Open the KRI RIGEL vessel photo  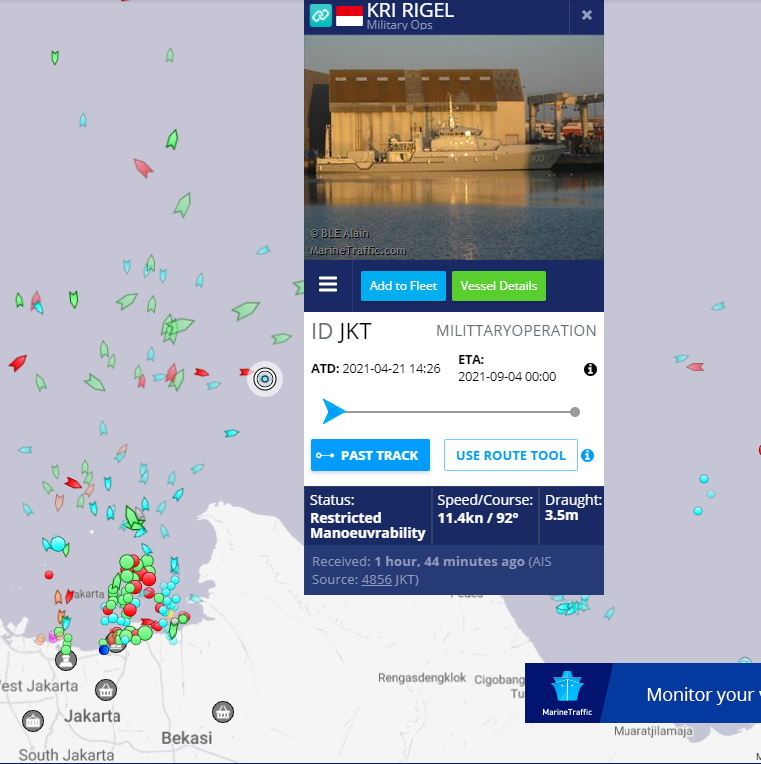point(453,147)
